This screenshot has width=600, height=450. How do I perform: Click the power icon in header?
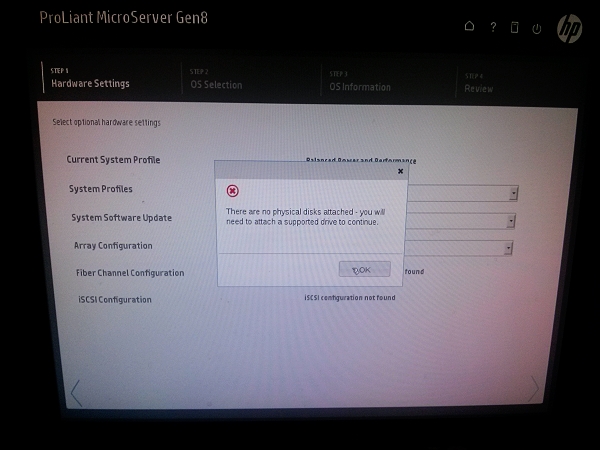[x=537, y=29]
